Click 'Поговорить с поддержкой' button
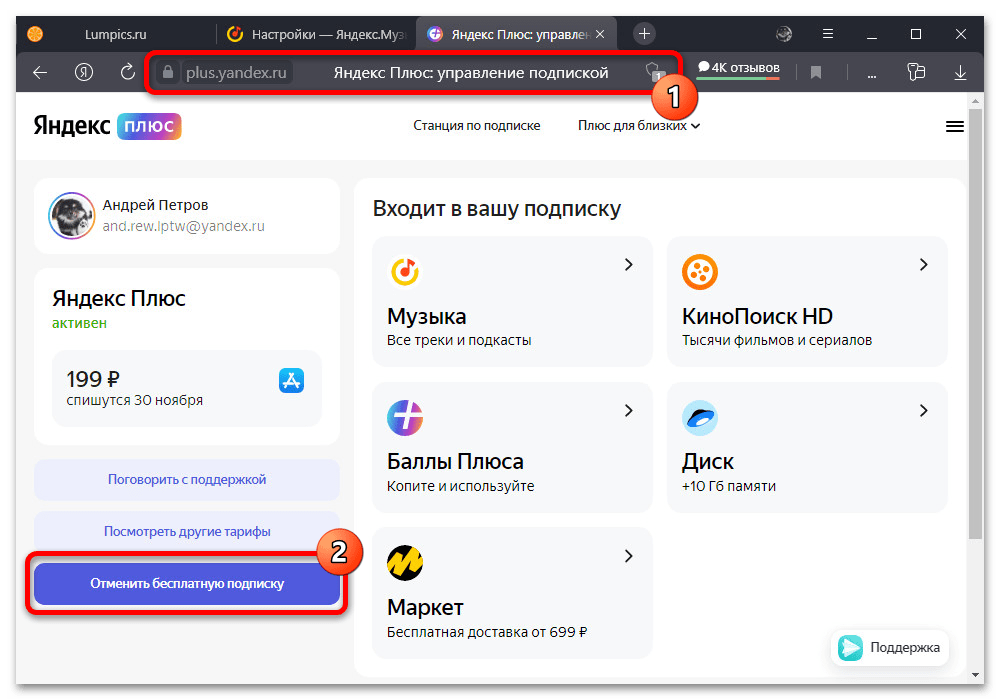Viewport: 1000px width, 700px height. click(x=187, y=479)
